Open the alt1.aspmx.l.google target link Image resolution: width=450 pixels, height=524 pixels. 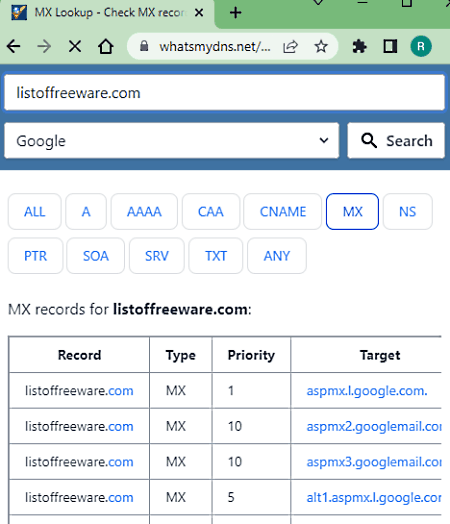point(374,498)
